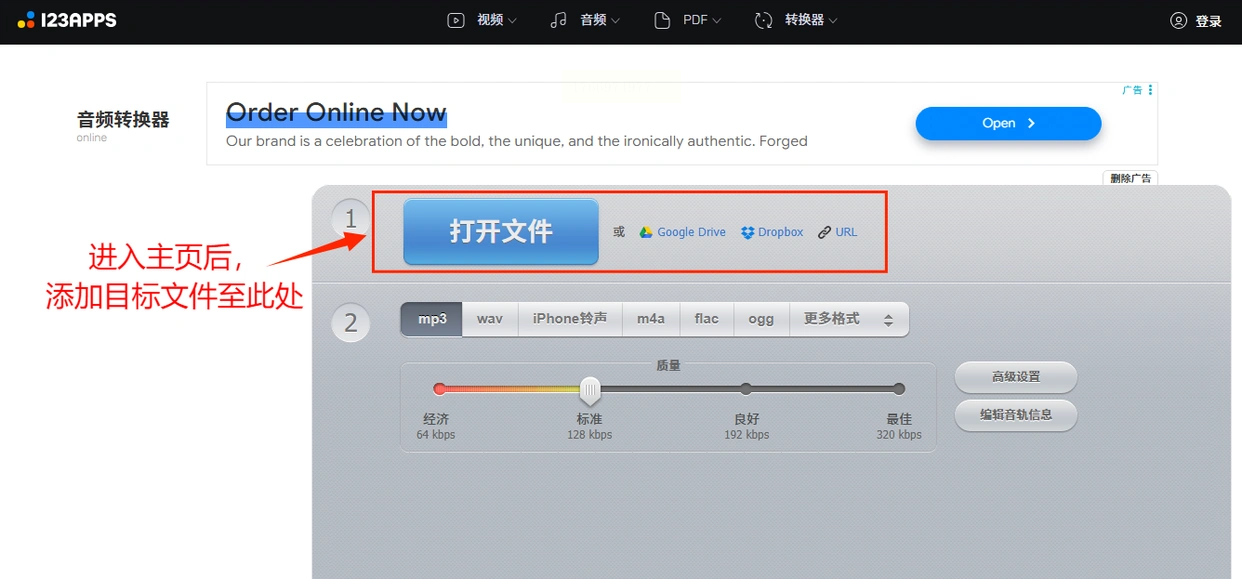Click the PDF document icon in navbar
The width and height of the screenshot is (1242, 579).
pyautogui.click(x=662, y=20)
